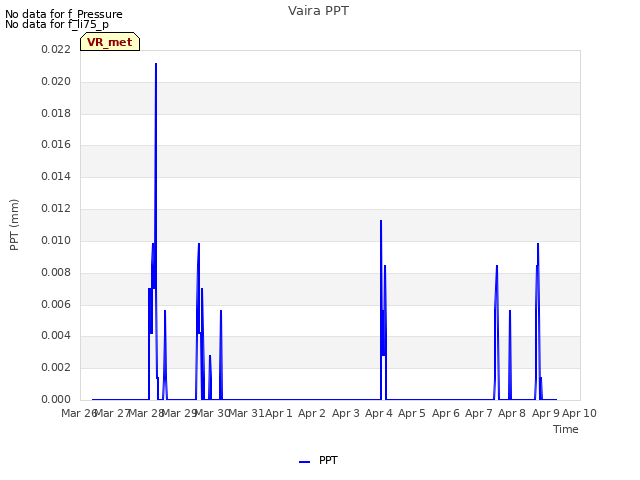Click the 'No data for f_li75_p' message
640x480 pixels.
[x=57, y=24]
